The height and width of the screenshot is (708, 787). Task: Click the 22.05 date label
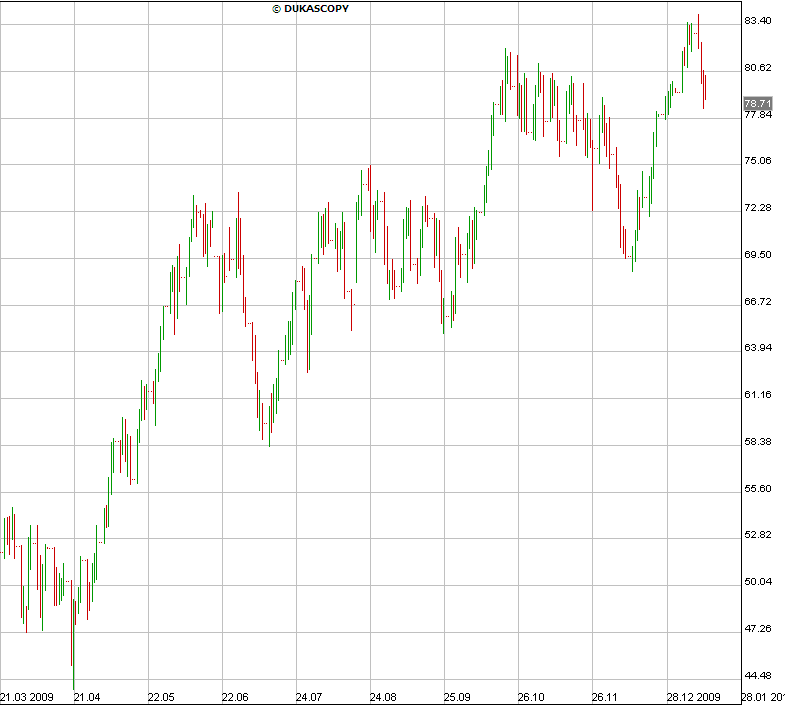coord(161,697)
